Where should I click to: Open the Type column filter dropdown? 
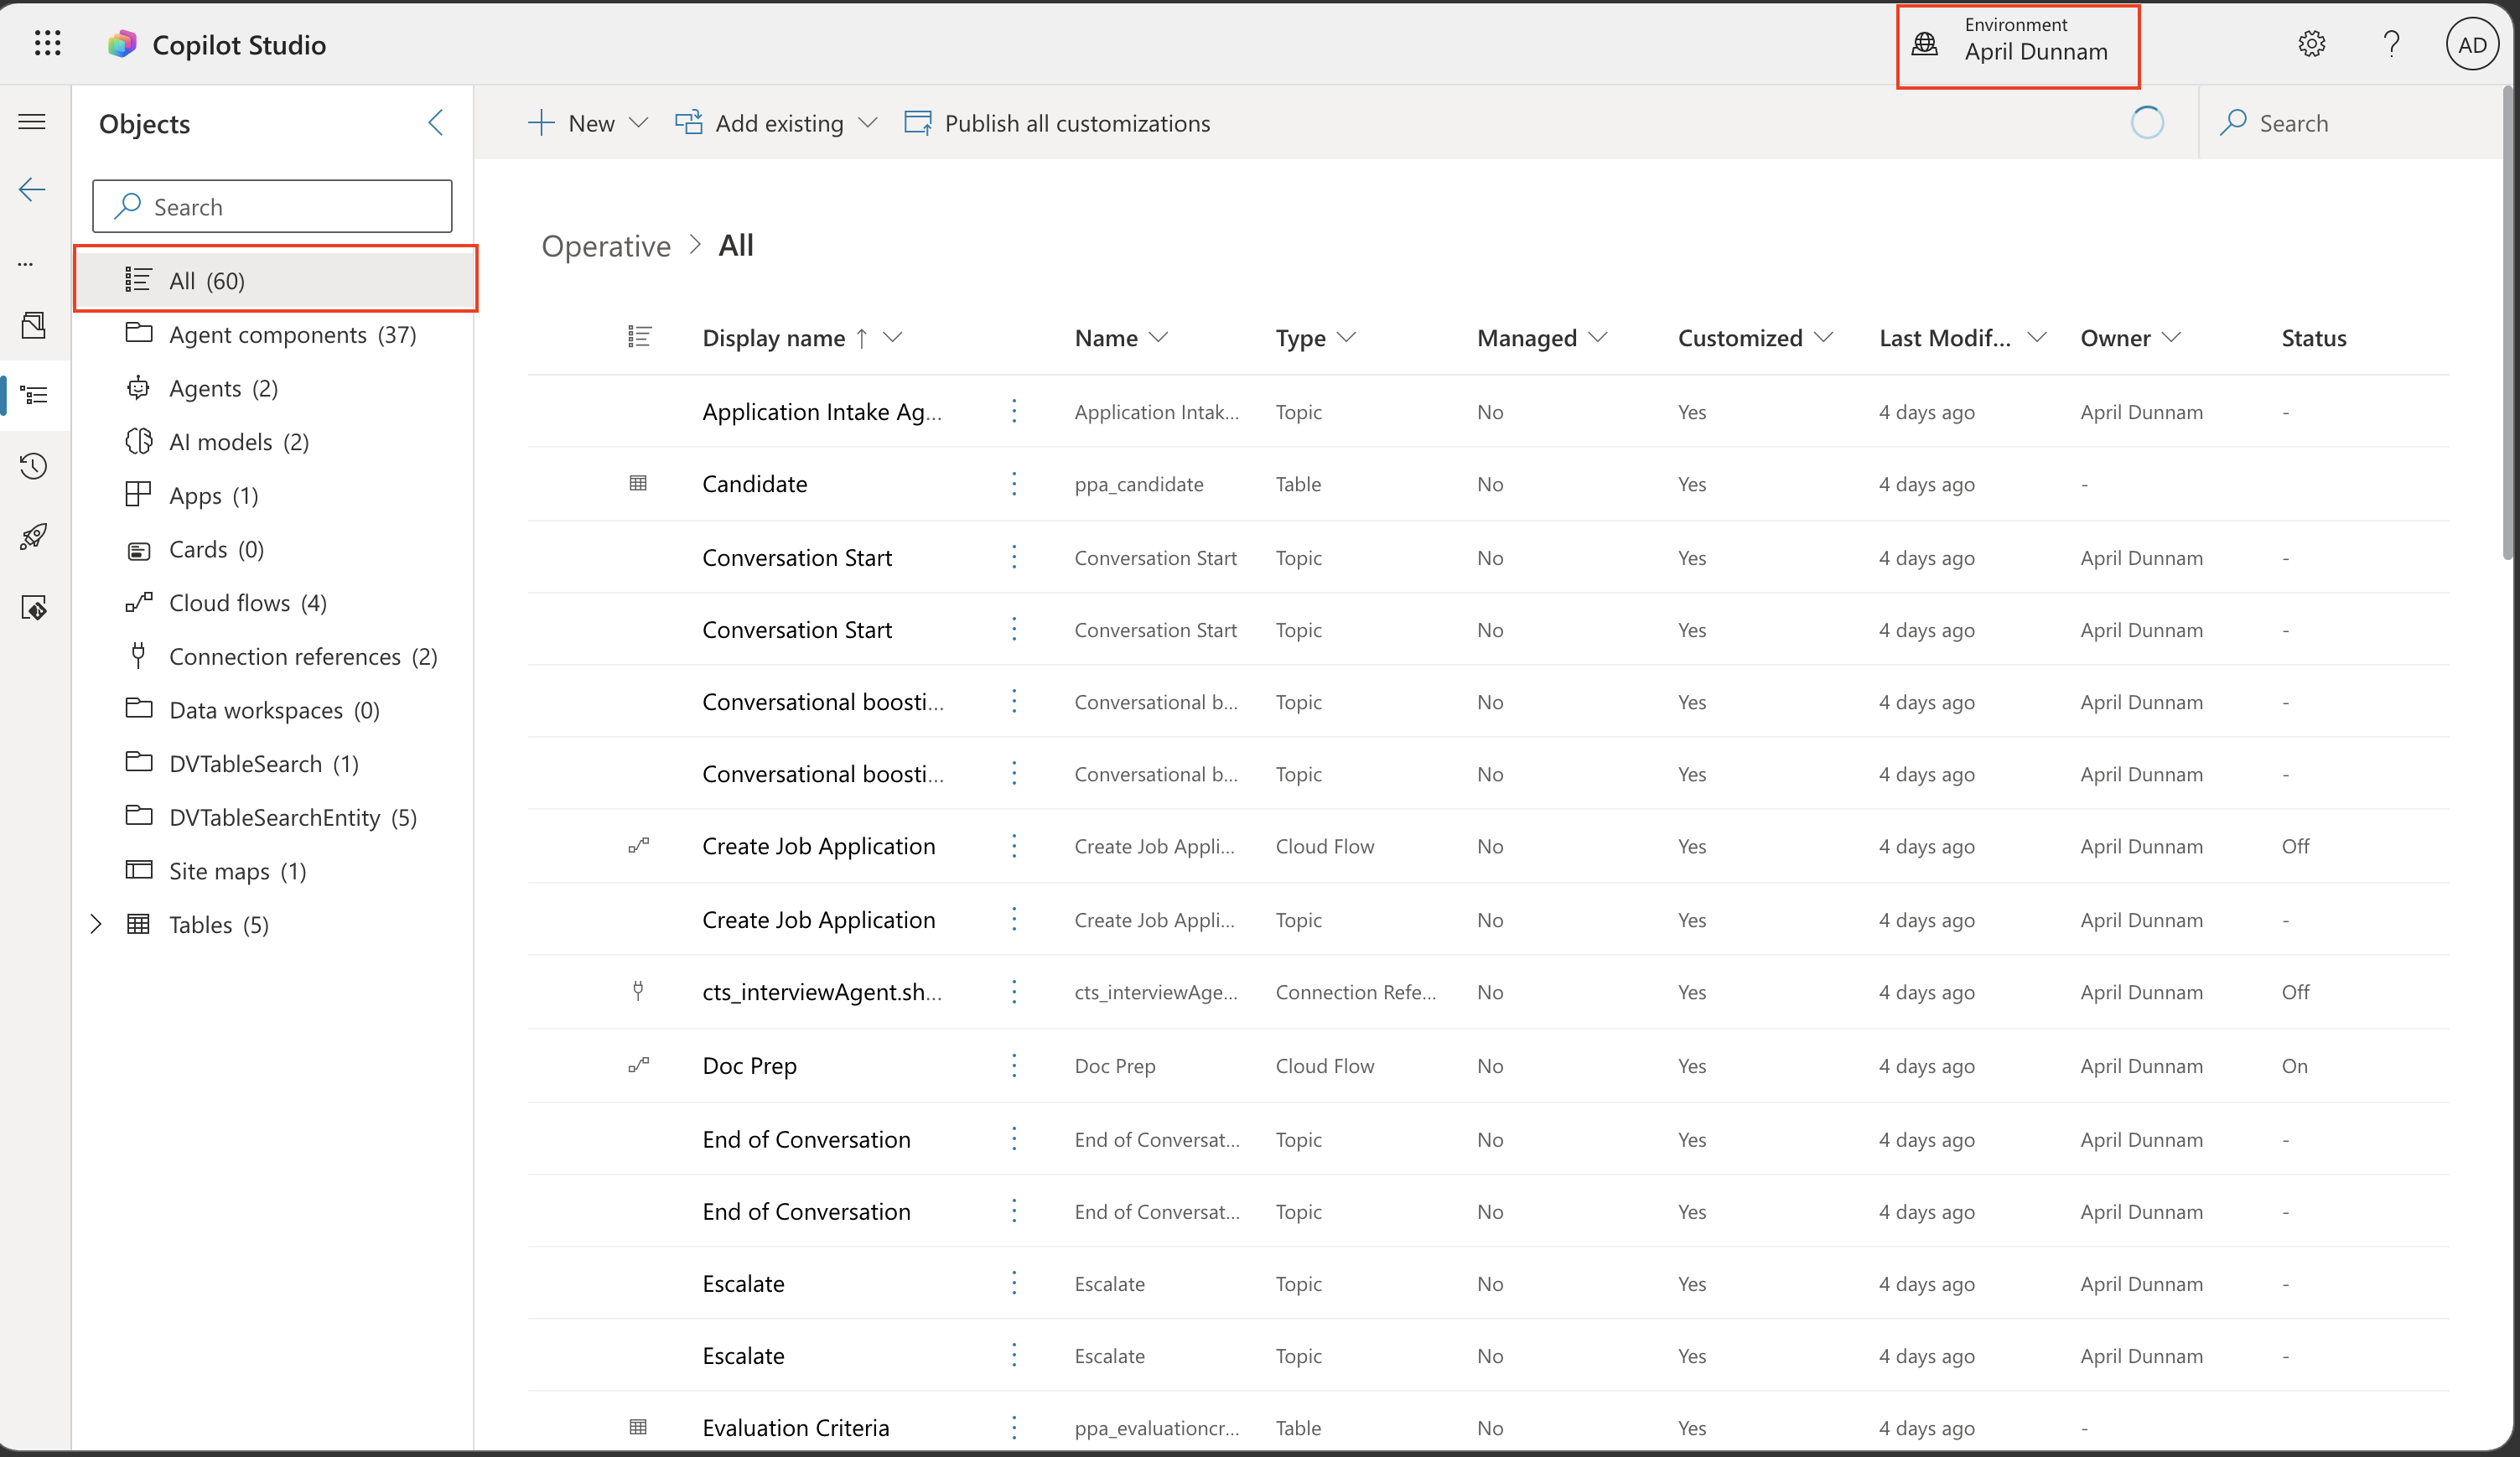coord(1346,338)
